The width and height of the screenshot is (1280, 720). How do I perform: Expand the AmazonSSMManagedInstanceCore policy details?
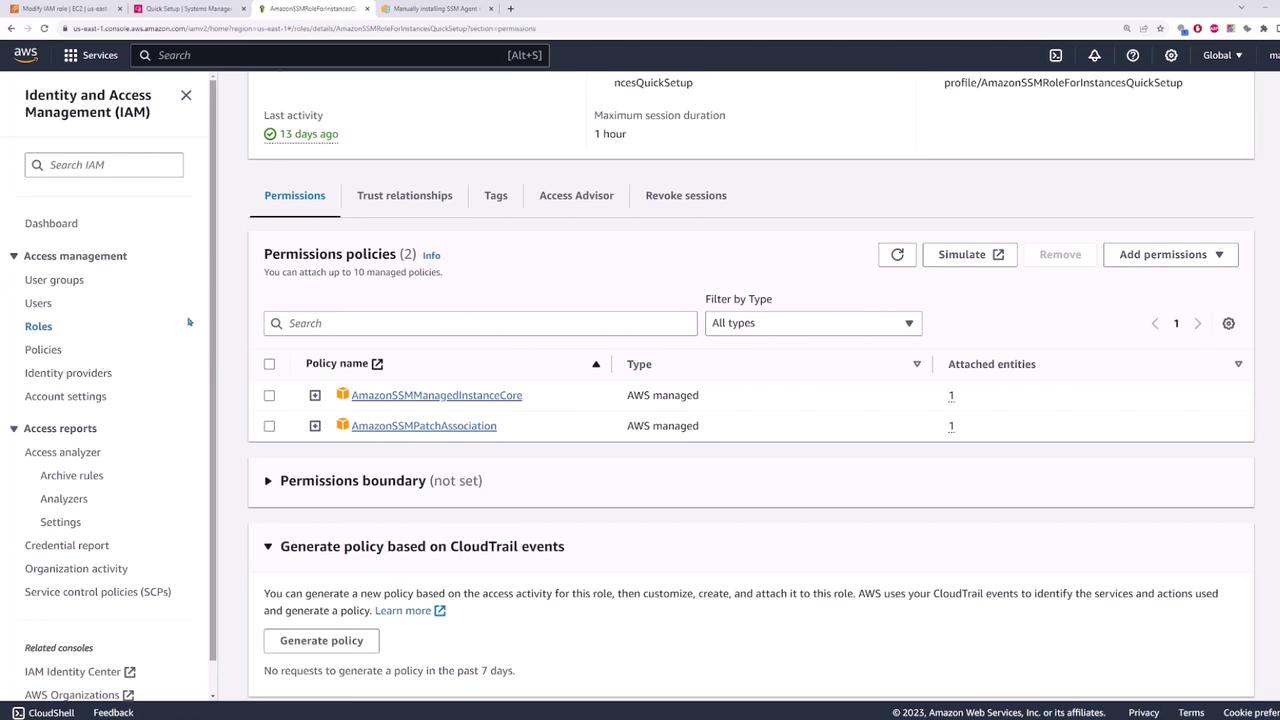coord(315,396)
